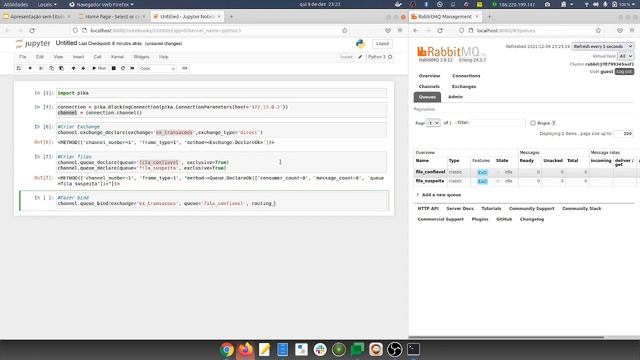Run the current cell

[99, 69]
